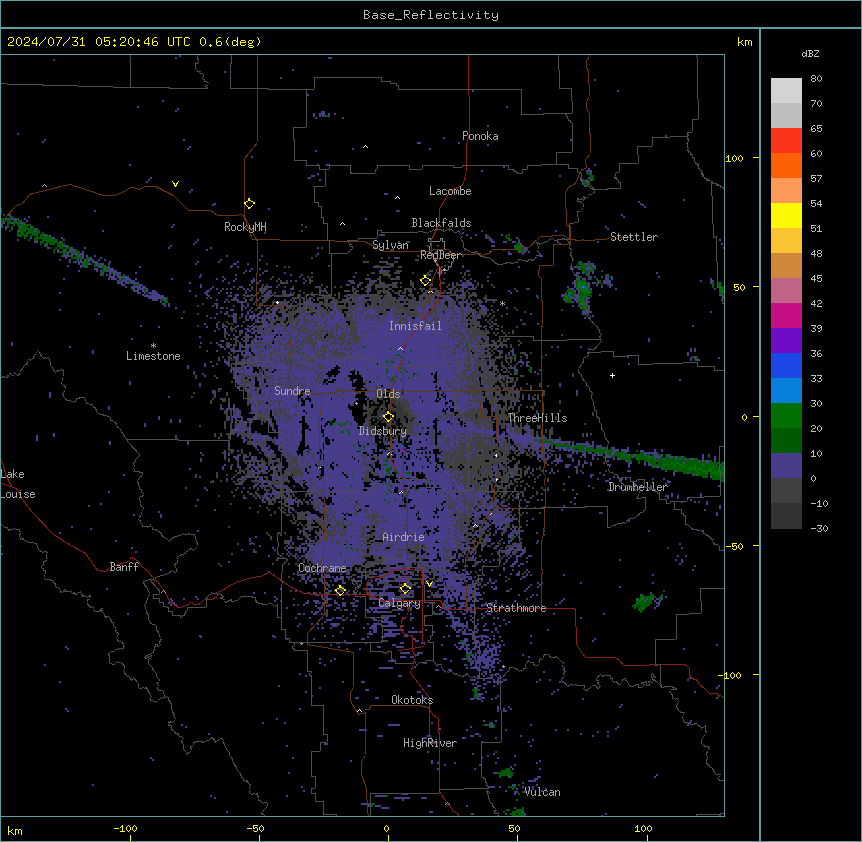Click the -100 tick on the vertical axis
Image resolution: width=862 pixels, height=842 pixels.
pyautogui.click(x=730, y=675)
